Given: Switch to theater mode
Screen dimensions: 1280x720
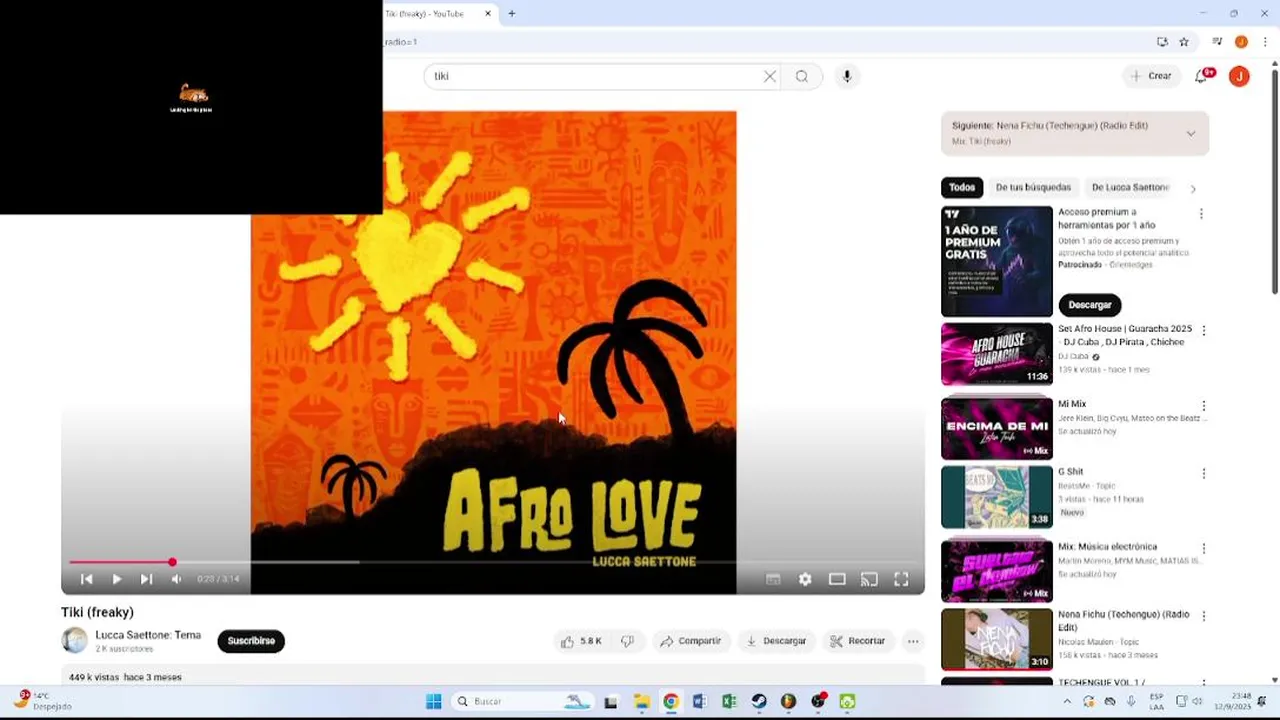Looking at the screenshot, I should (837, 579).
